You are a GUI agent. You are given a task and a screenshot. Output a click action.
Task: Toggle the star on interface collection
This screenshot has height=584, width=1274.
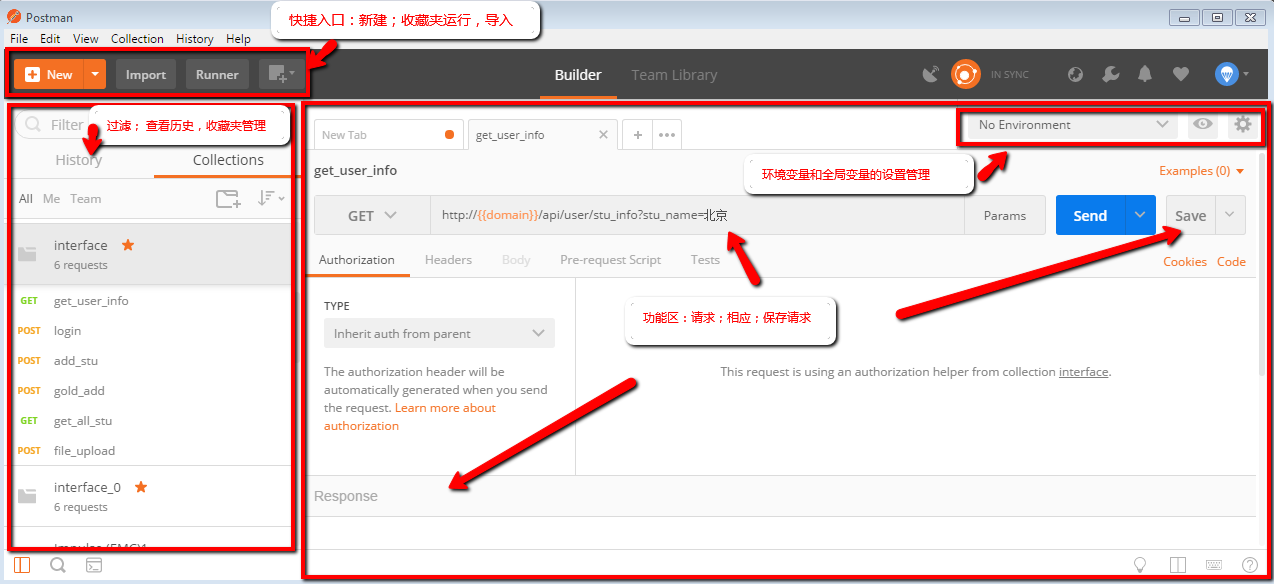[127, 245]
